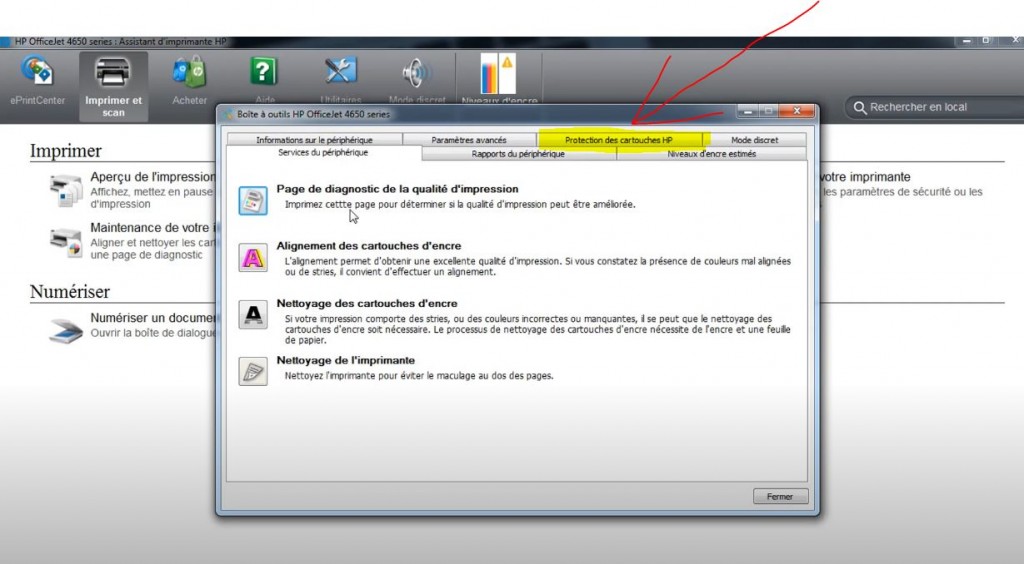Close the Boîte à outils dialog
Viewport: 1024px width, 564px height.
(x=796, y=112)
